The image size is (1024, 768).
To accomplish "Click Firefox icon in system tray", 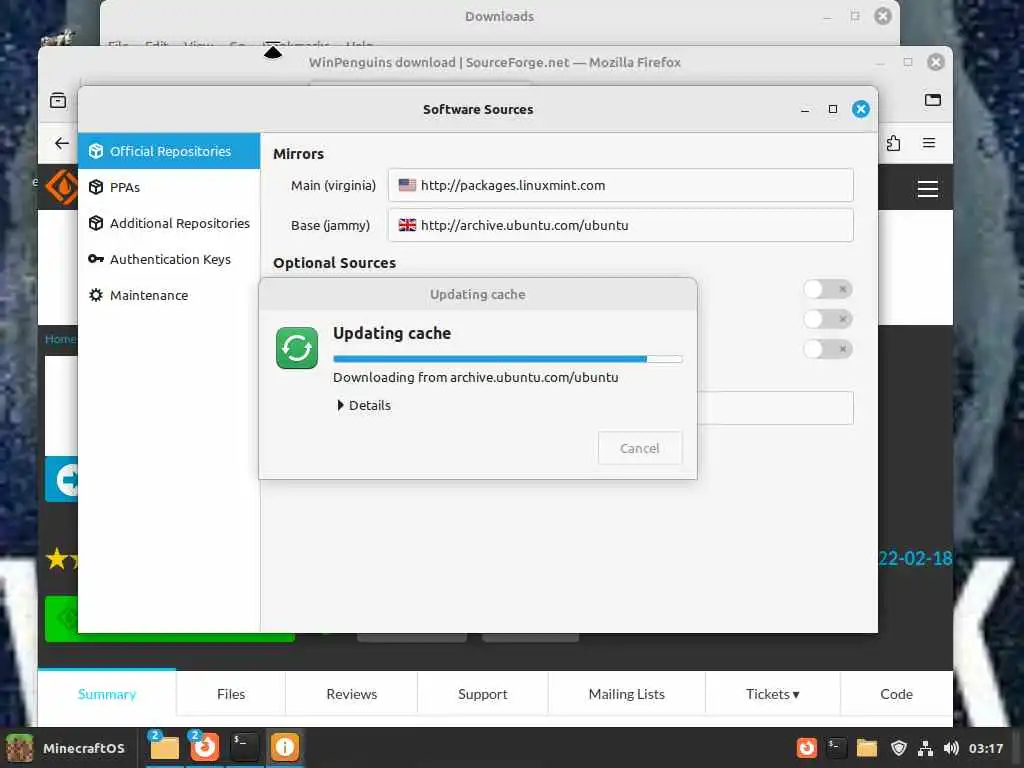I will 807,748.
